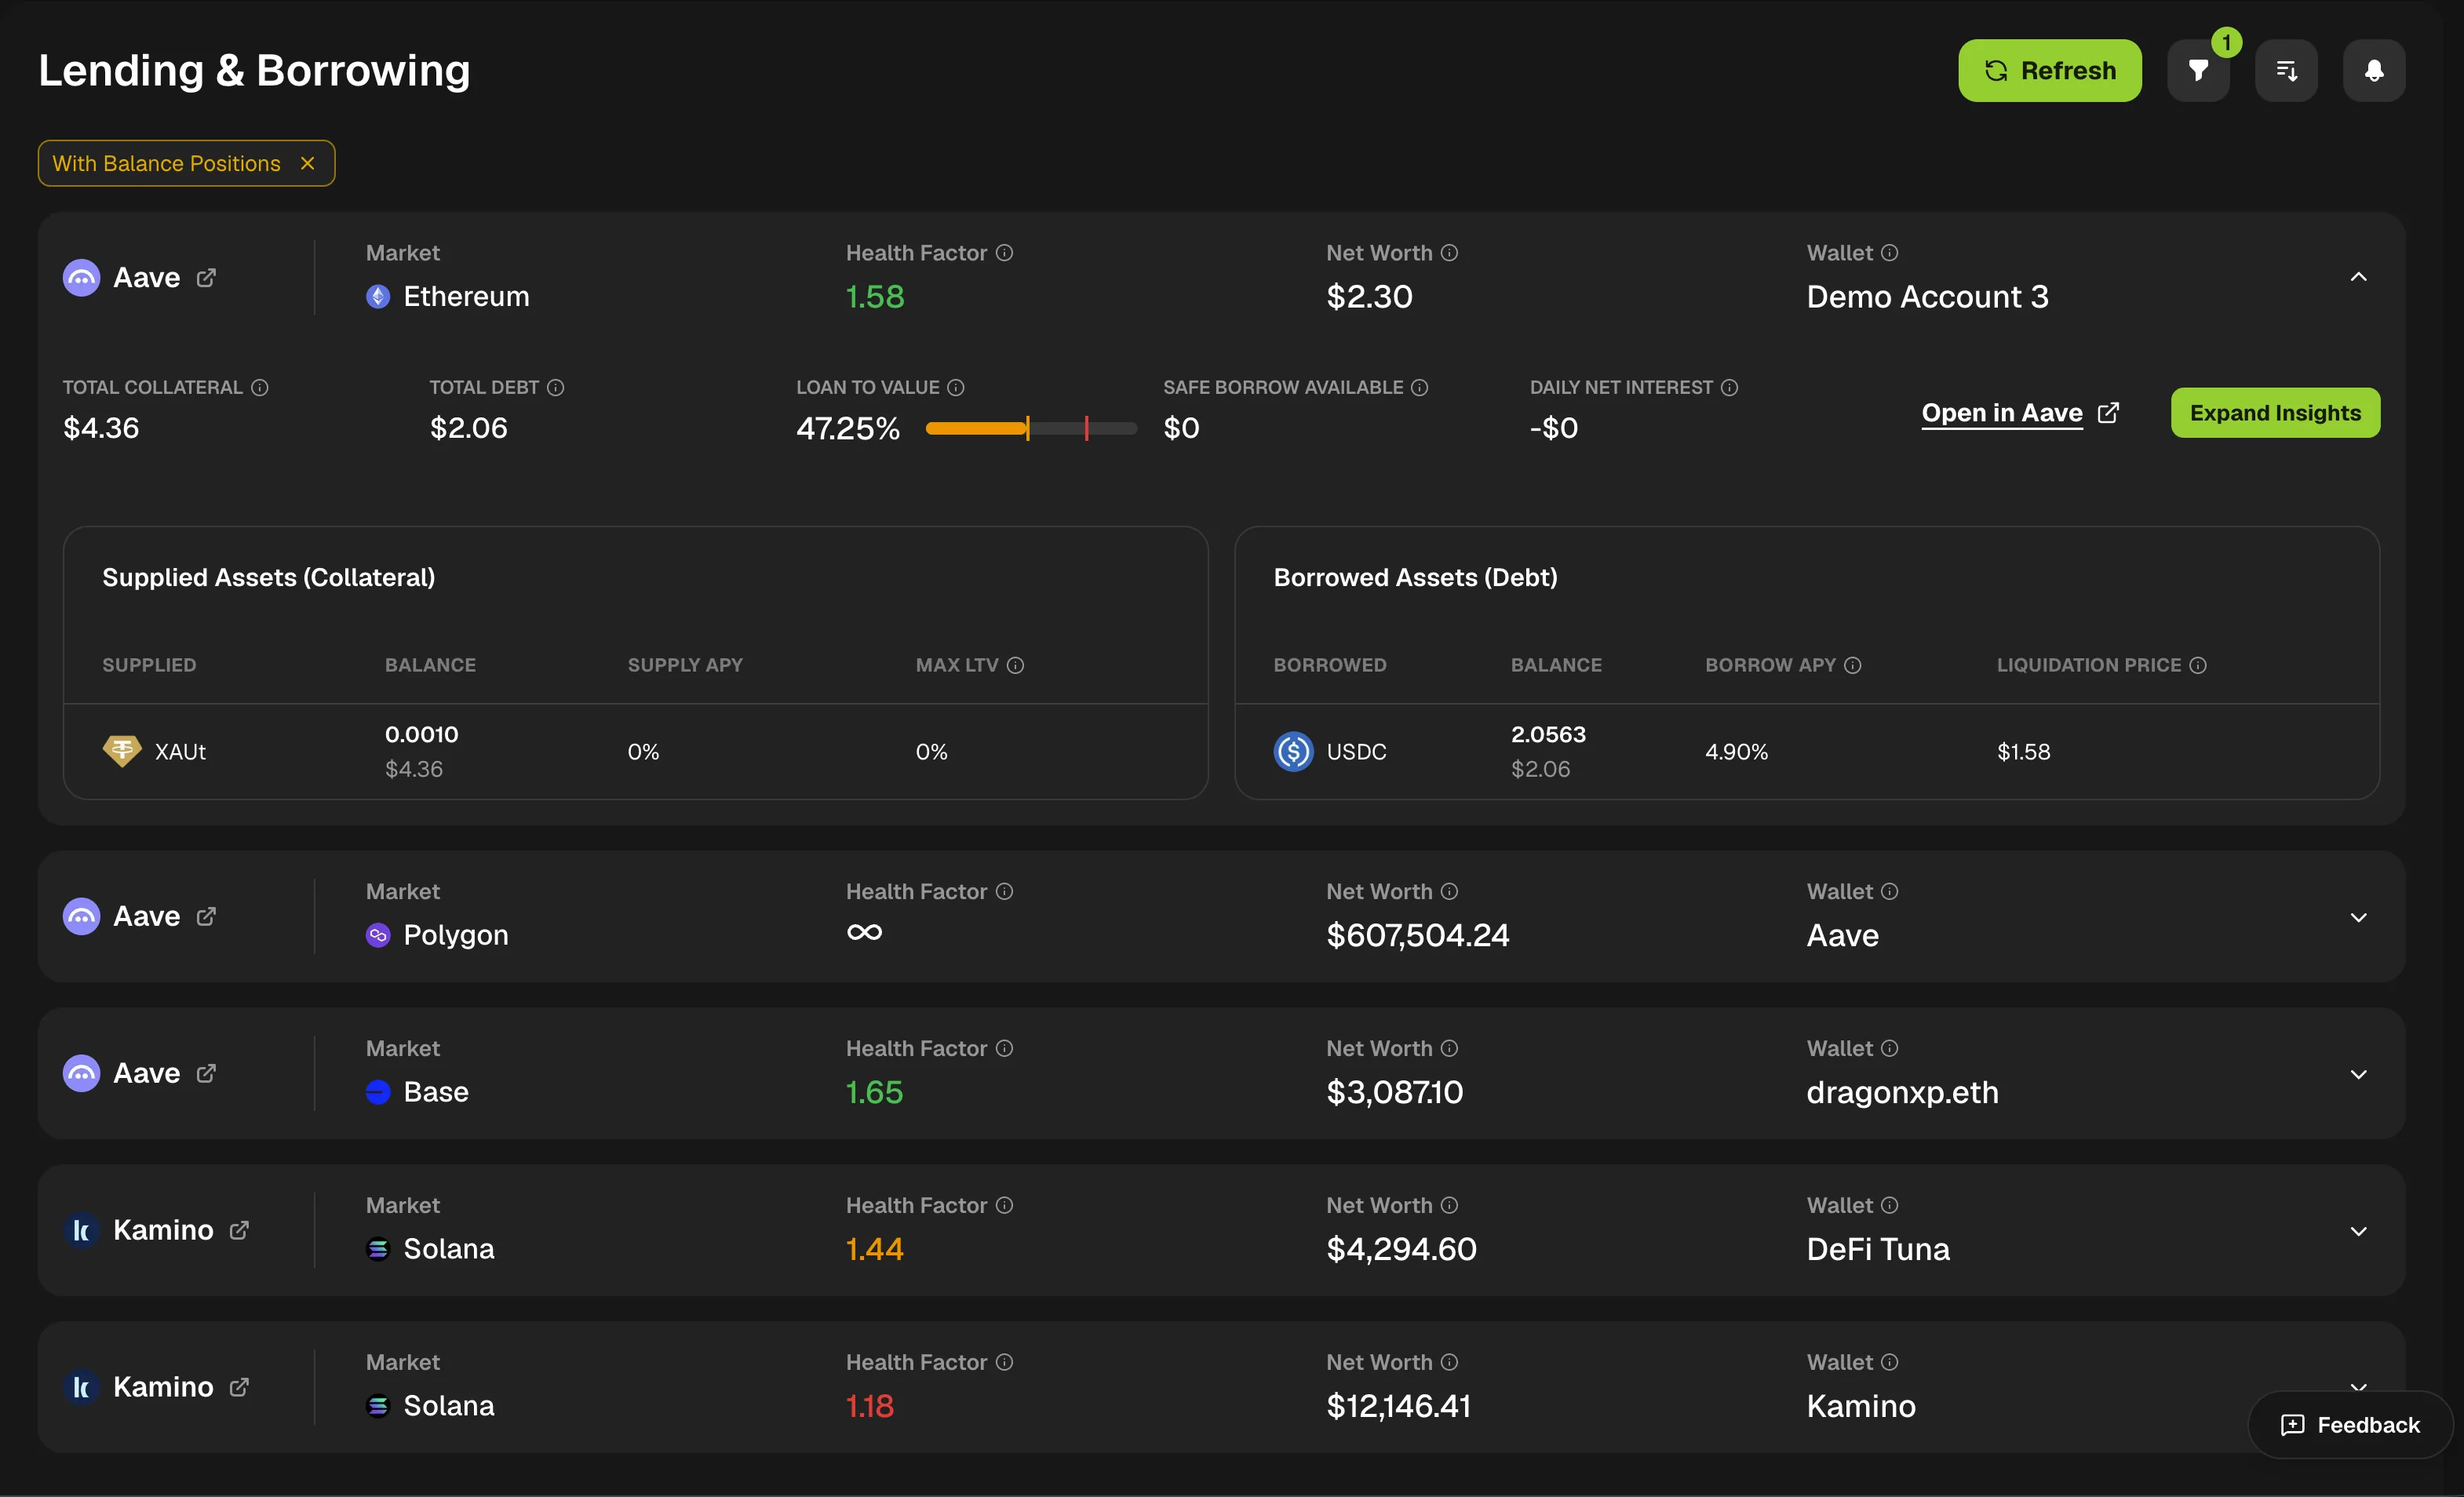Image resolution: width=2464 pixels, height=1497 pixels.
Task: Open Kamino wallet row external link icon
Action: [x=239, y=1387]
